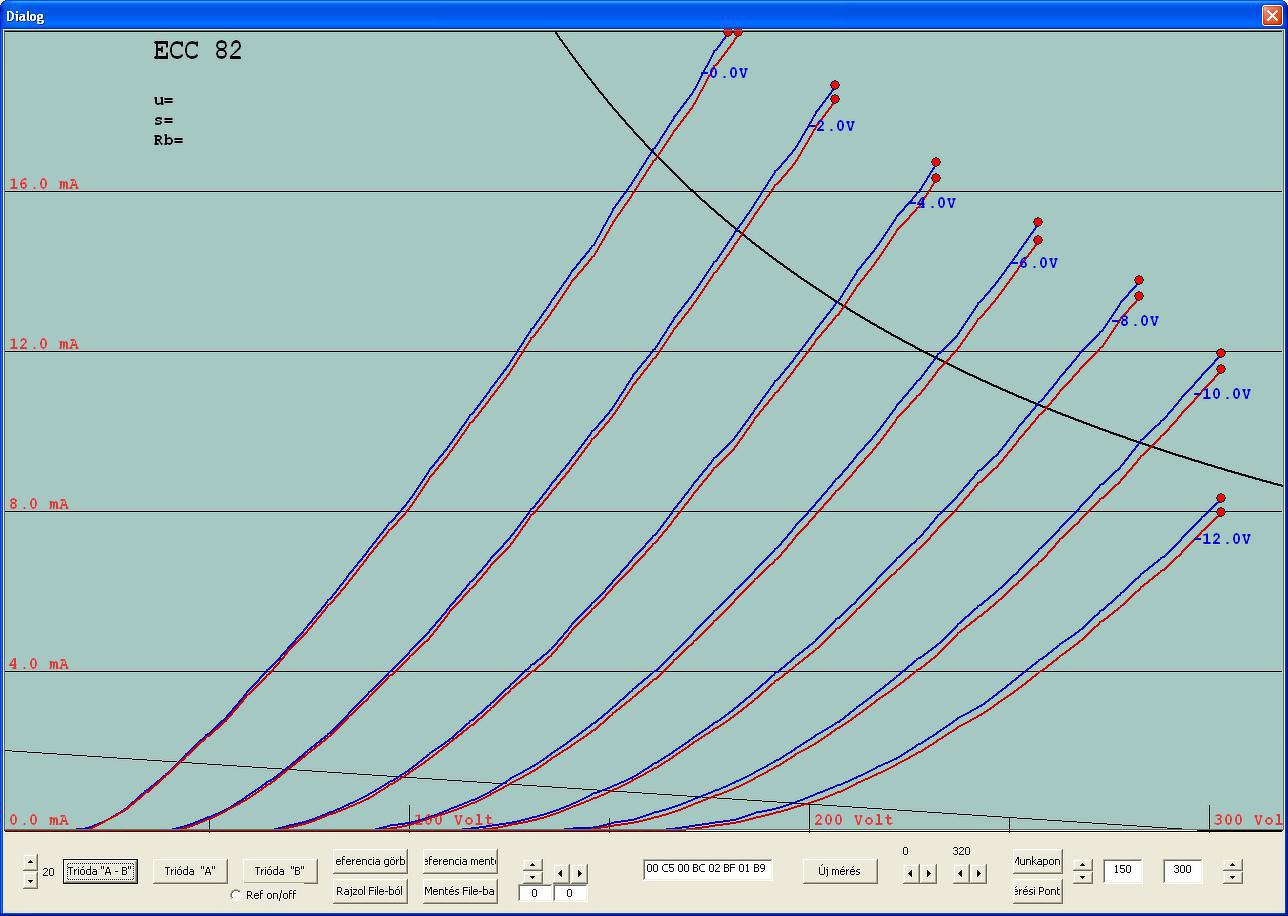Click into the 300 value field

click(x=1182, y=870)
